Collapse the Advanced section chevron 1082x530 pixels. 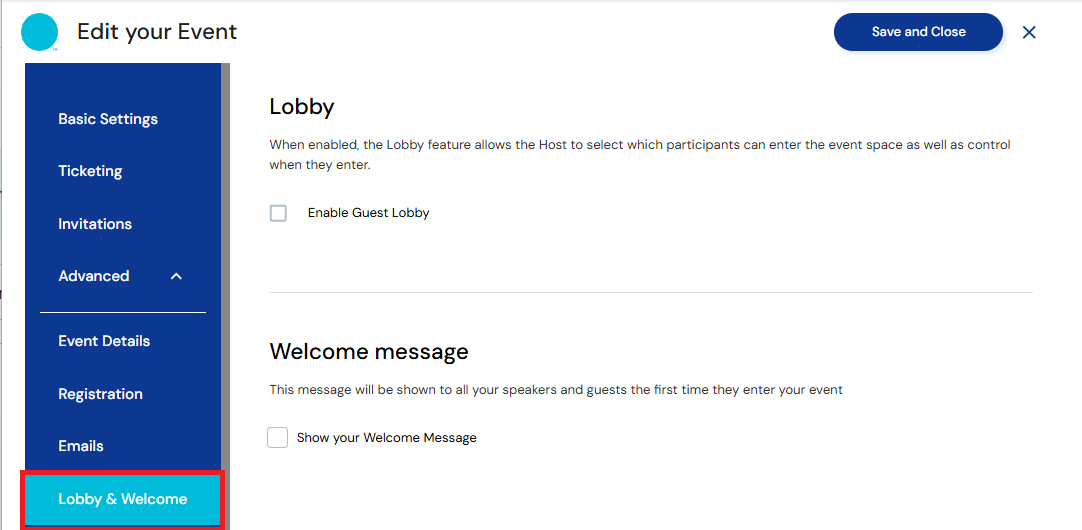[176, 276]
